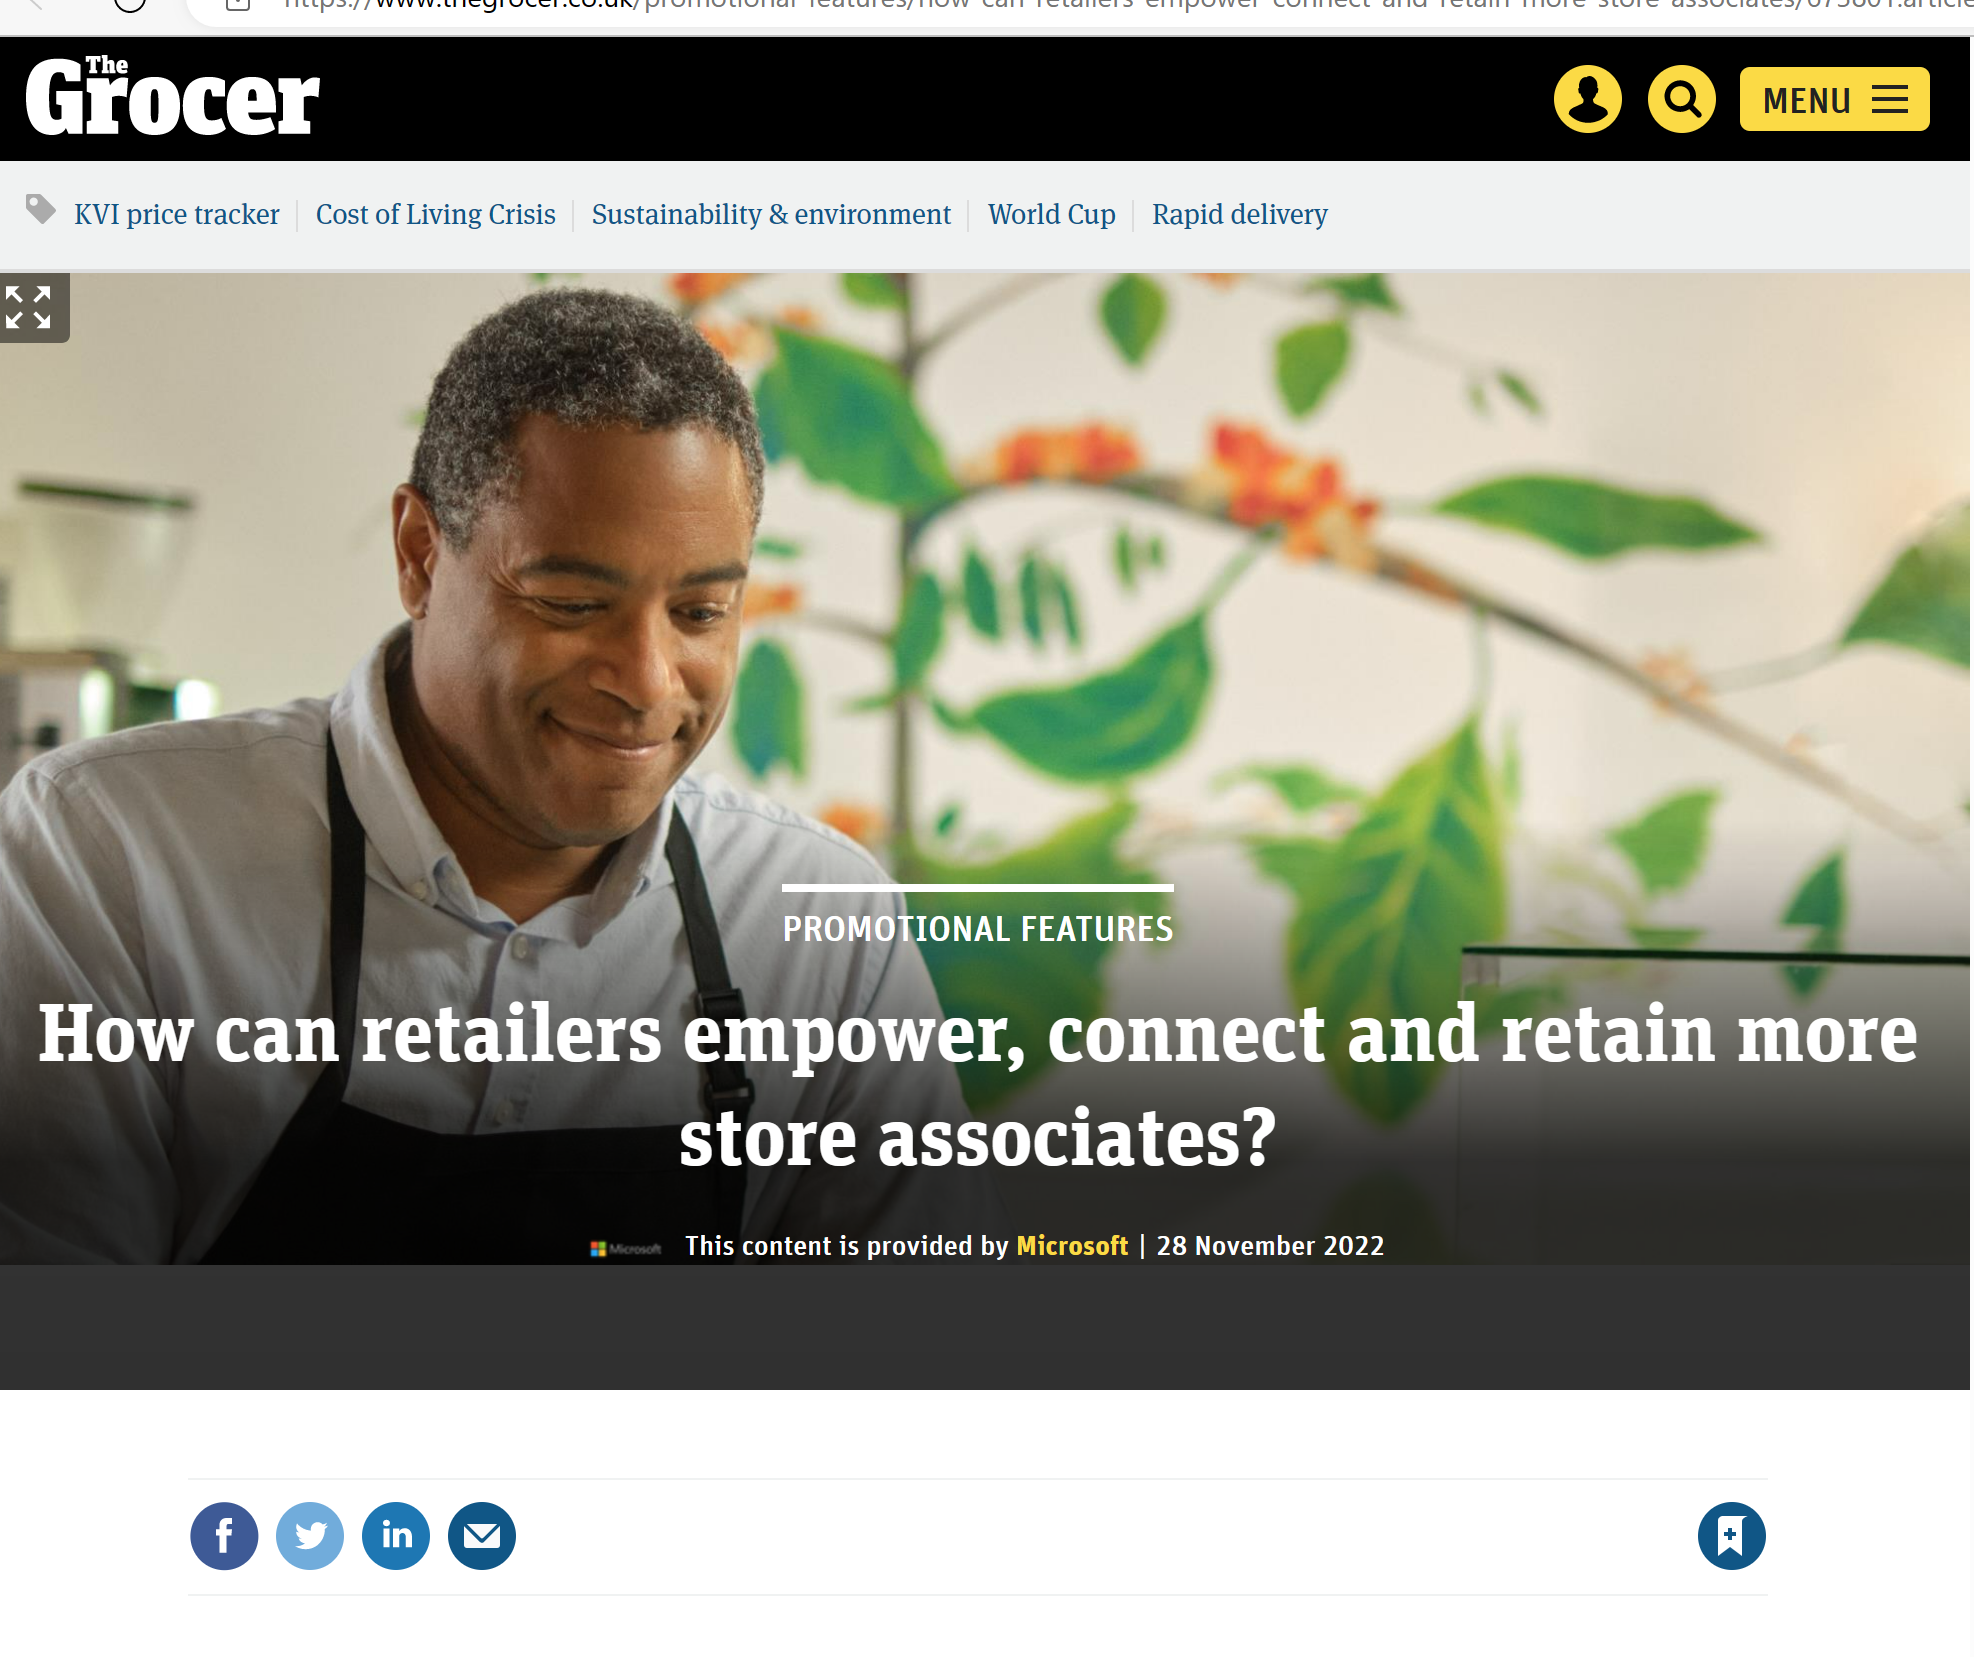Screen dimensions: 1975x1658
Task: Select the World Cup tab
Action: click(x=1051, y=214)
